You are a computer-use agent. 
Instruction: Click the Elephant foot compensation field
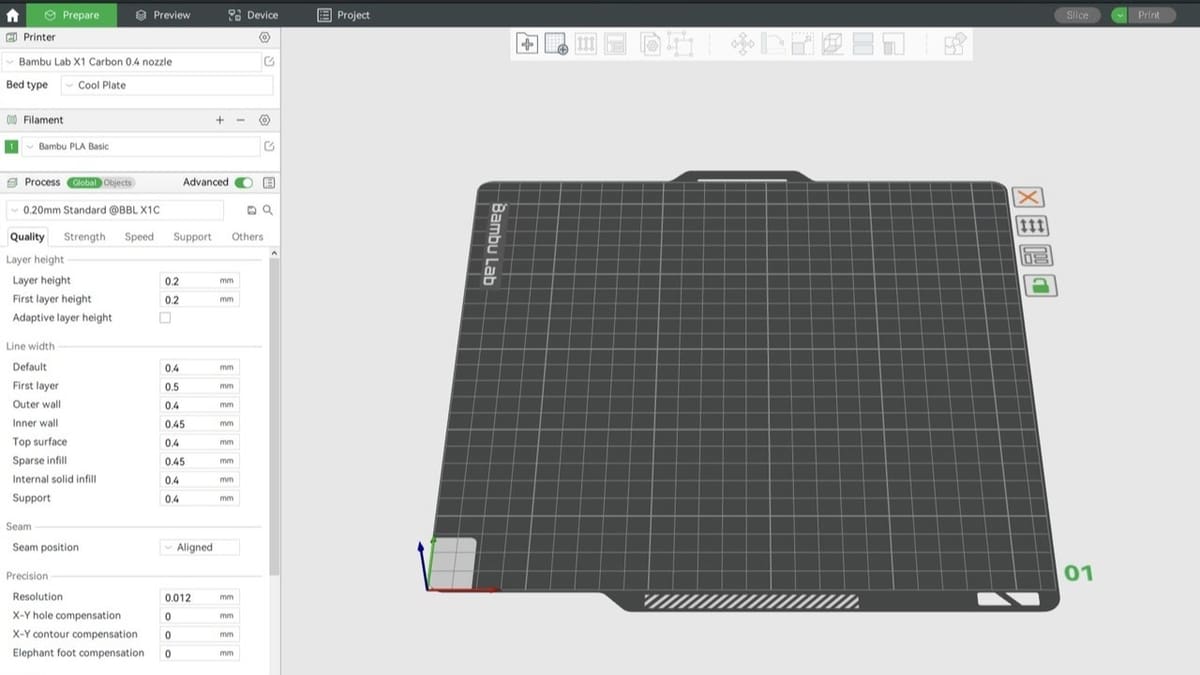(x=199, y=654)
